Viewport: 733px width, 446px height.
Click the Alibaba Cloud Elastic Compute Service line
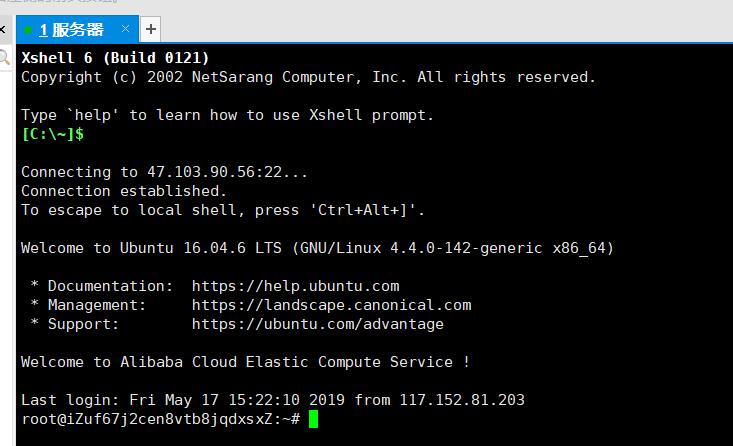(245, 362)
